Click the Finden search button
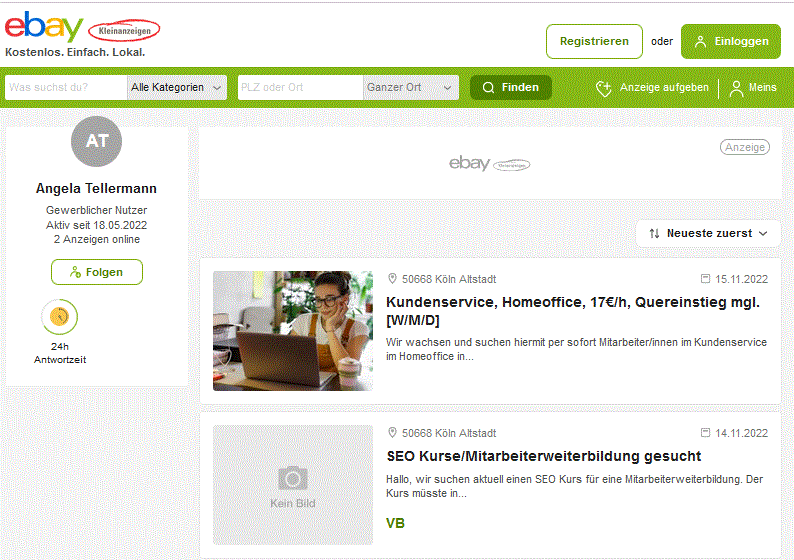 [x=510, y=87]
